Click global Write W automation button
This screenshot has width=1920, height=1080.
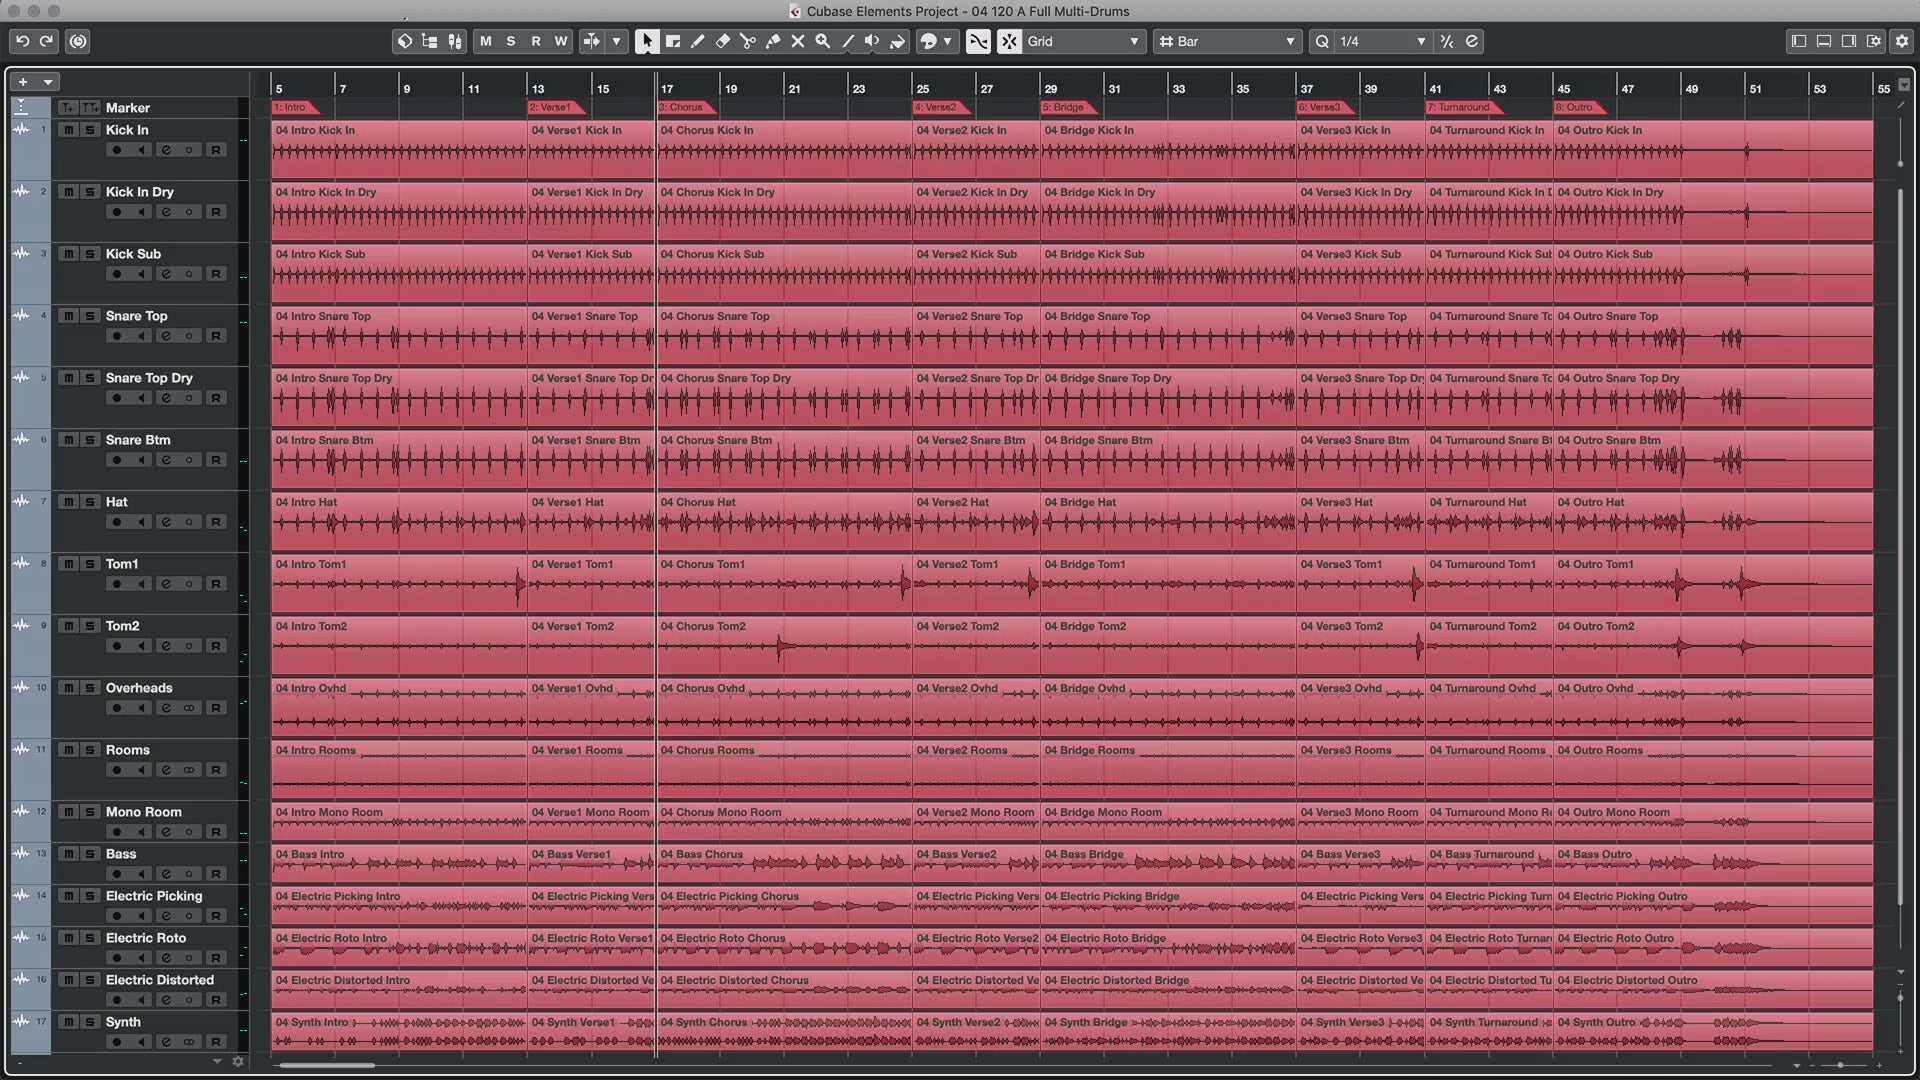(x=561, y=41)
